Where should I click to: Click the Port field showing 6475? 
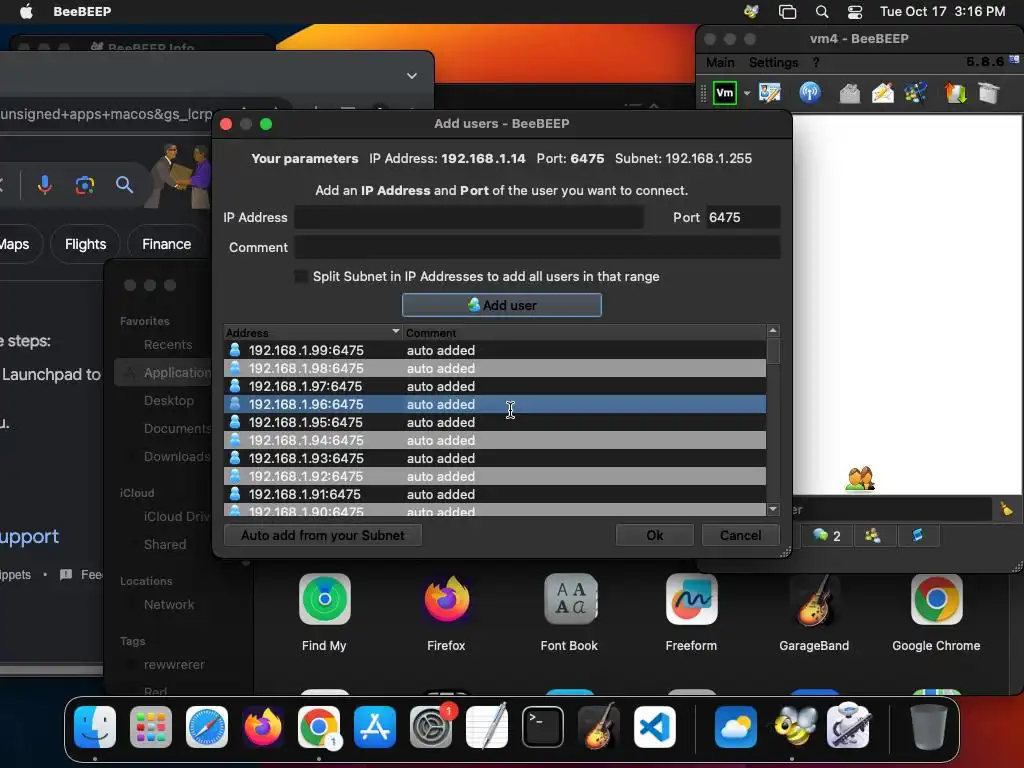point(743,217)
